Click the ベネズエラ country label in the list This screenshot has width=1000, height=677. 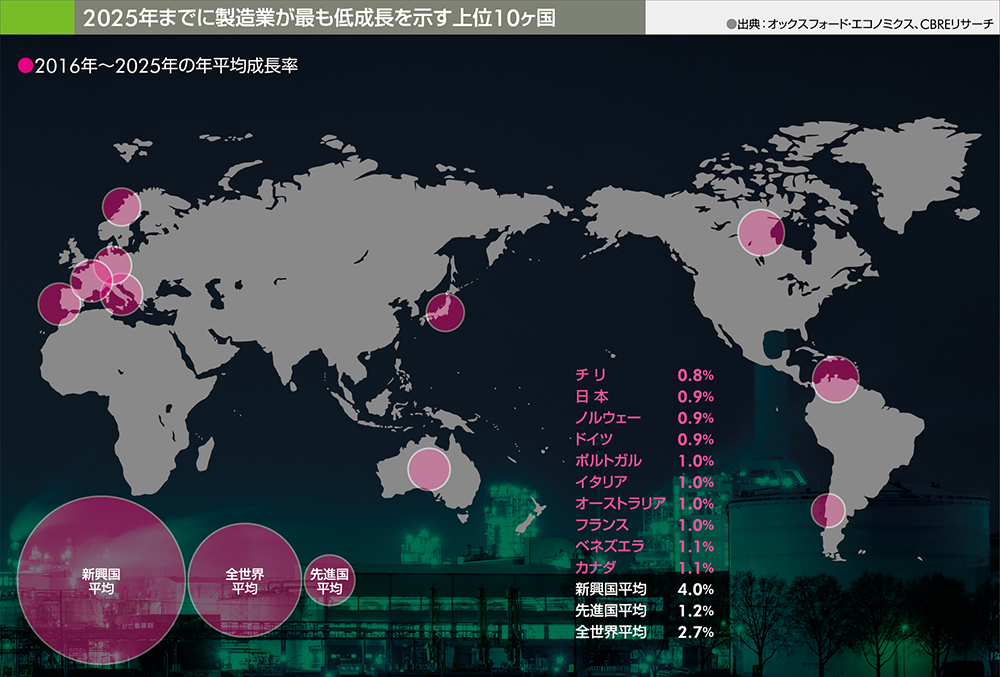click(610, 546)
